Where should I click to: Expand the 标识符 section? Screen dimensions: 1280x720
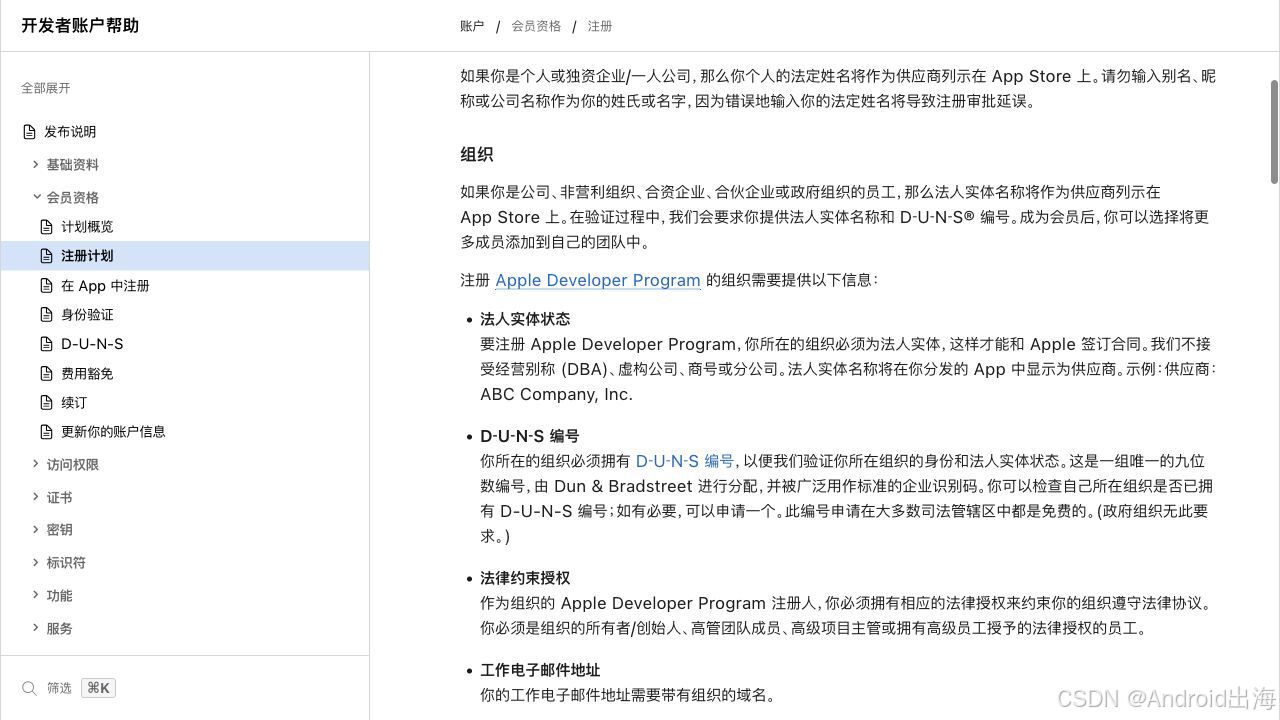click(x=36, y=562)
